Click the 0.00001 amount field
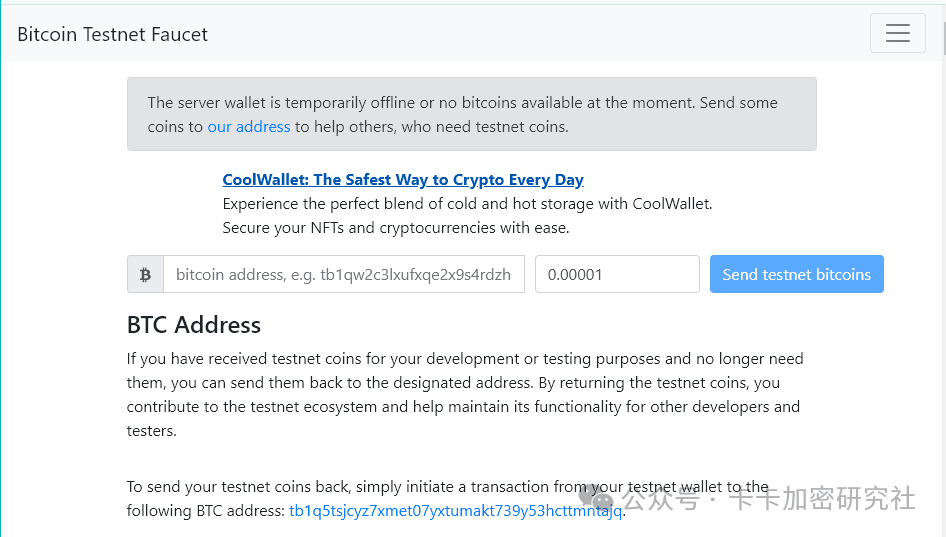This screenshot has width=946, height=537. coord(616,274)
